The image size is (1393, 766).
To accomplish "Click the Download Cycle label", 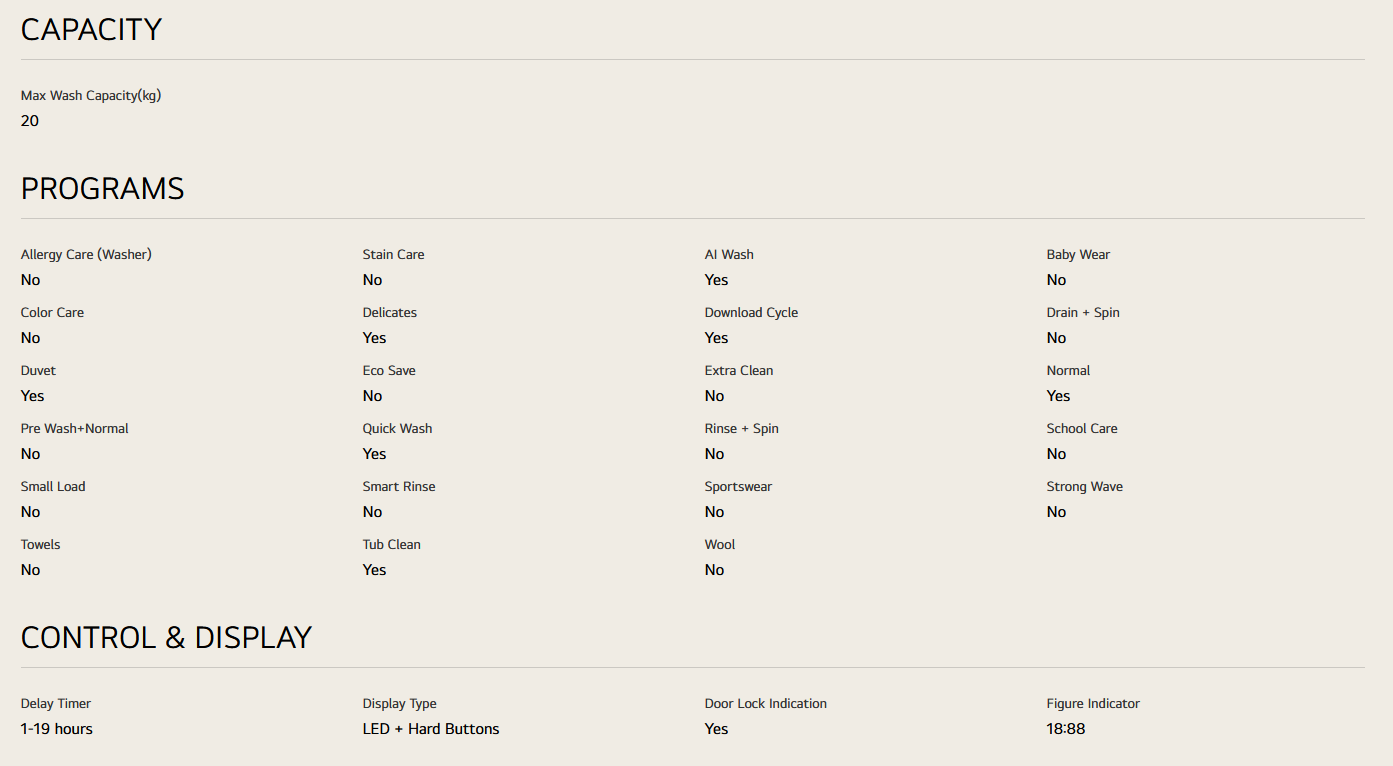I will click(751, 313).
